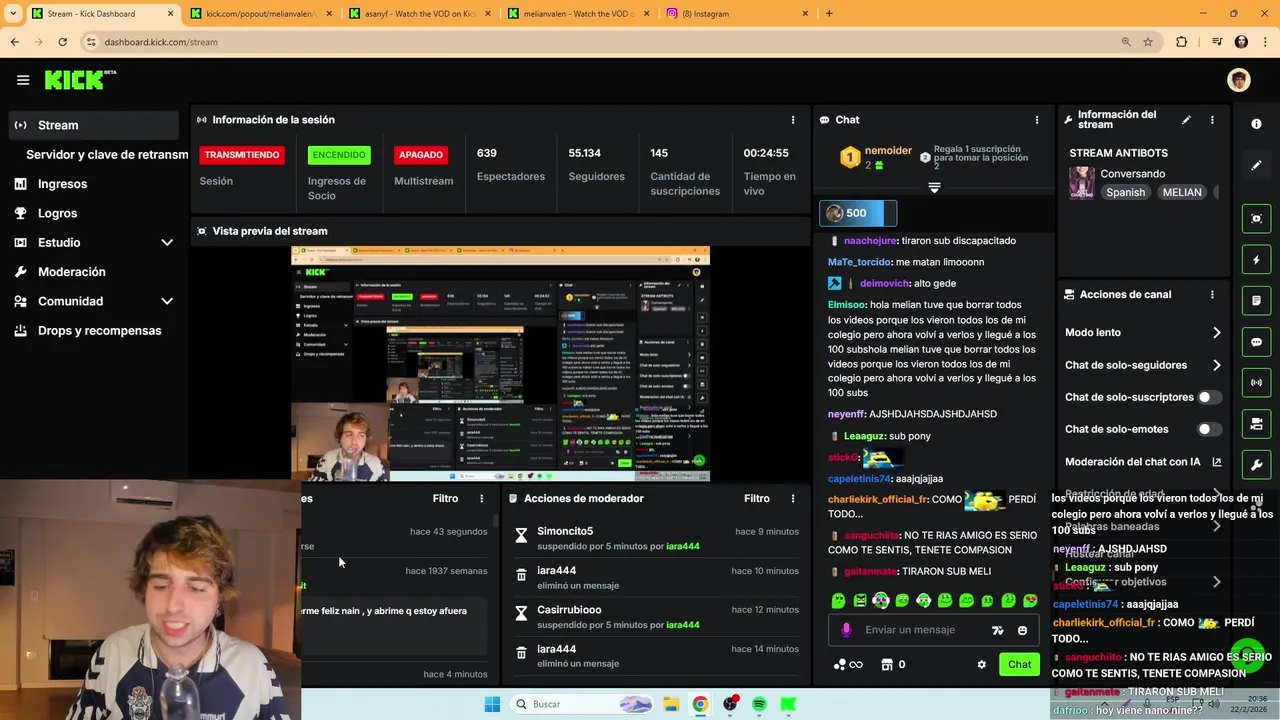
Task: Click the green Chat send button
Action: coord(1019,664)
